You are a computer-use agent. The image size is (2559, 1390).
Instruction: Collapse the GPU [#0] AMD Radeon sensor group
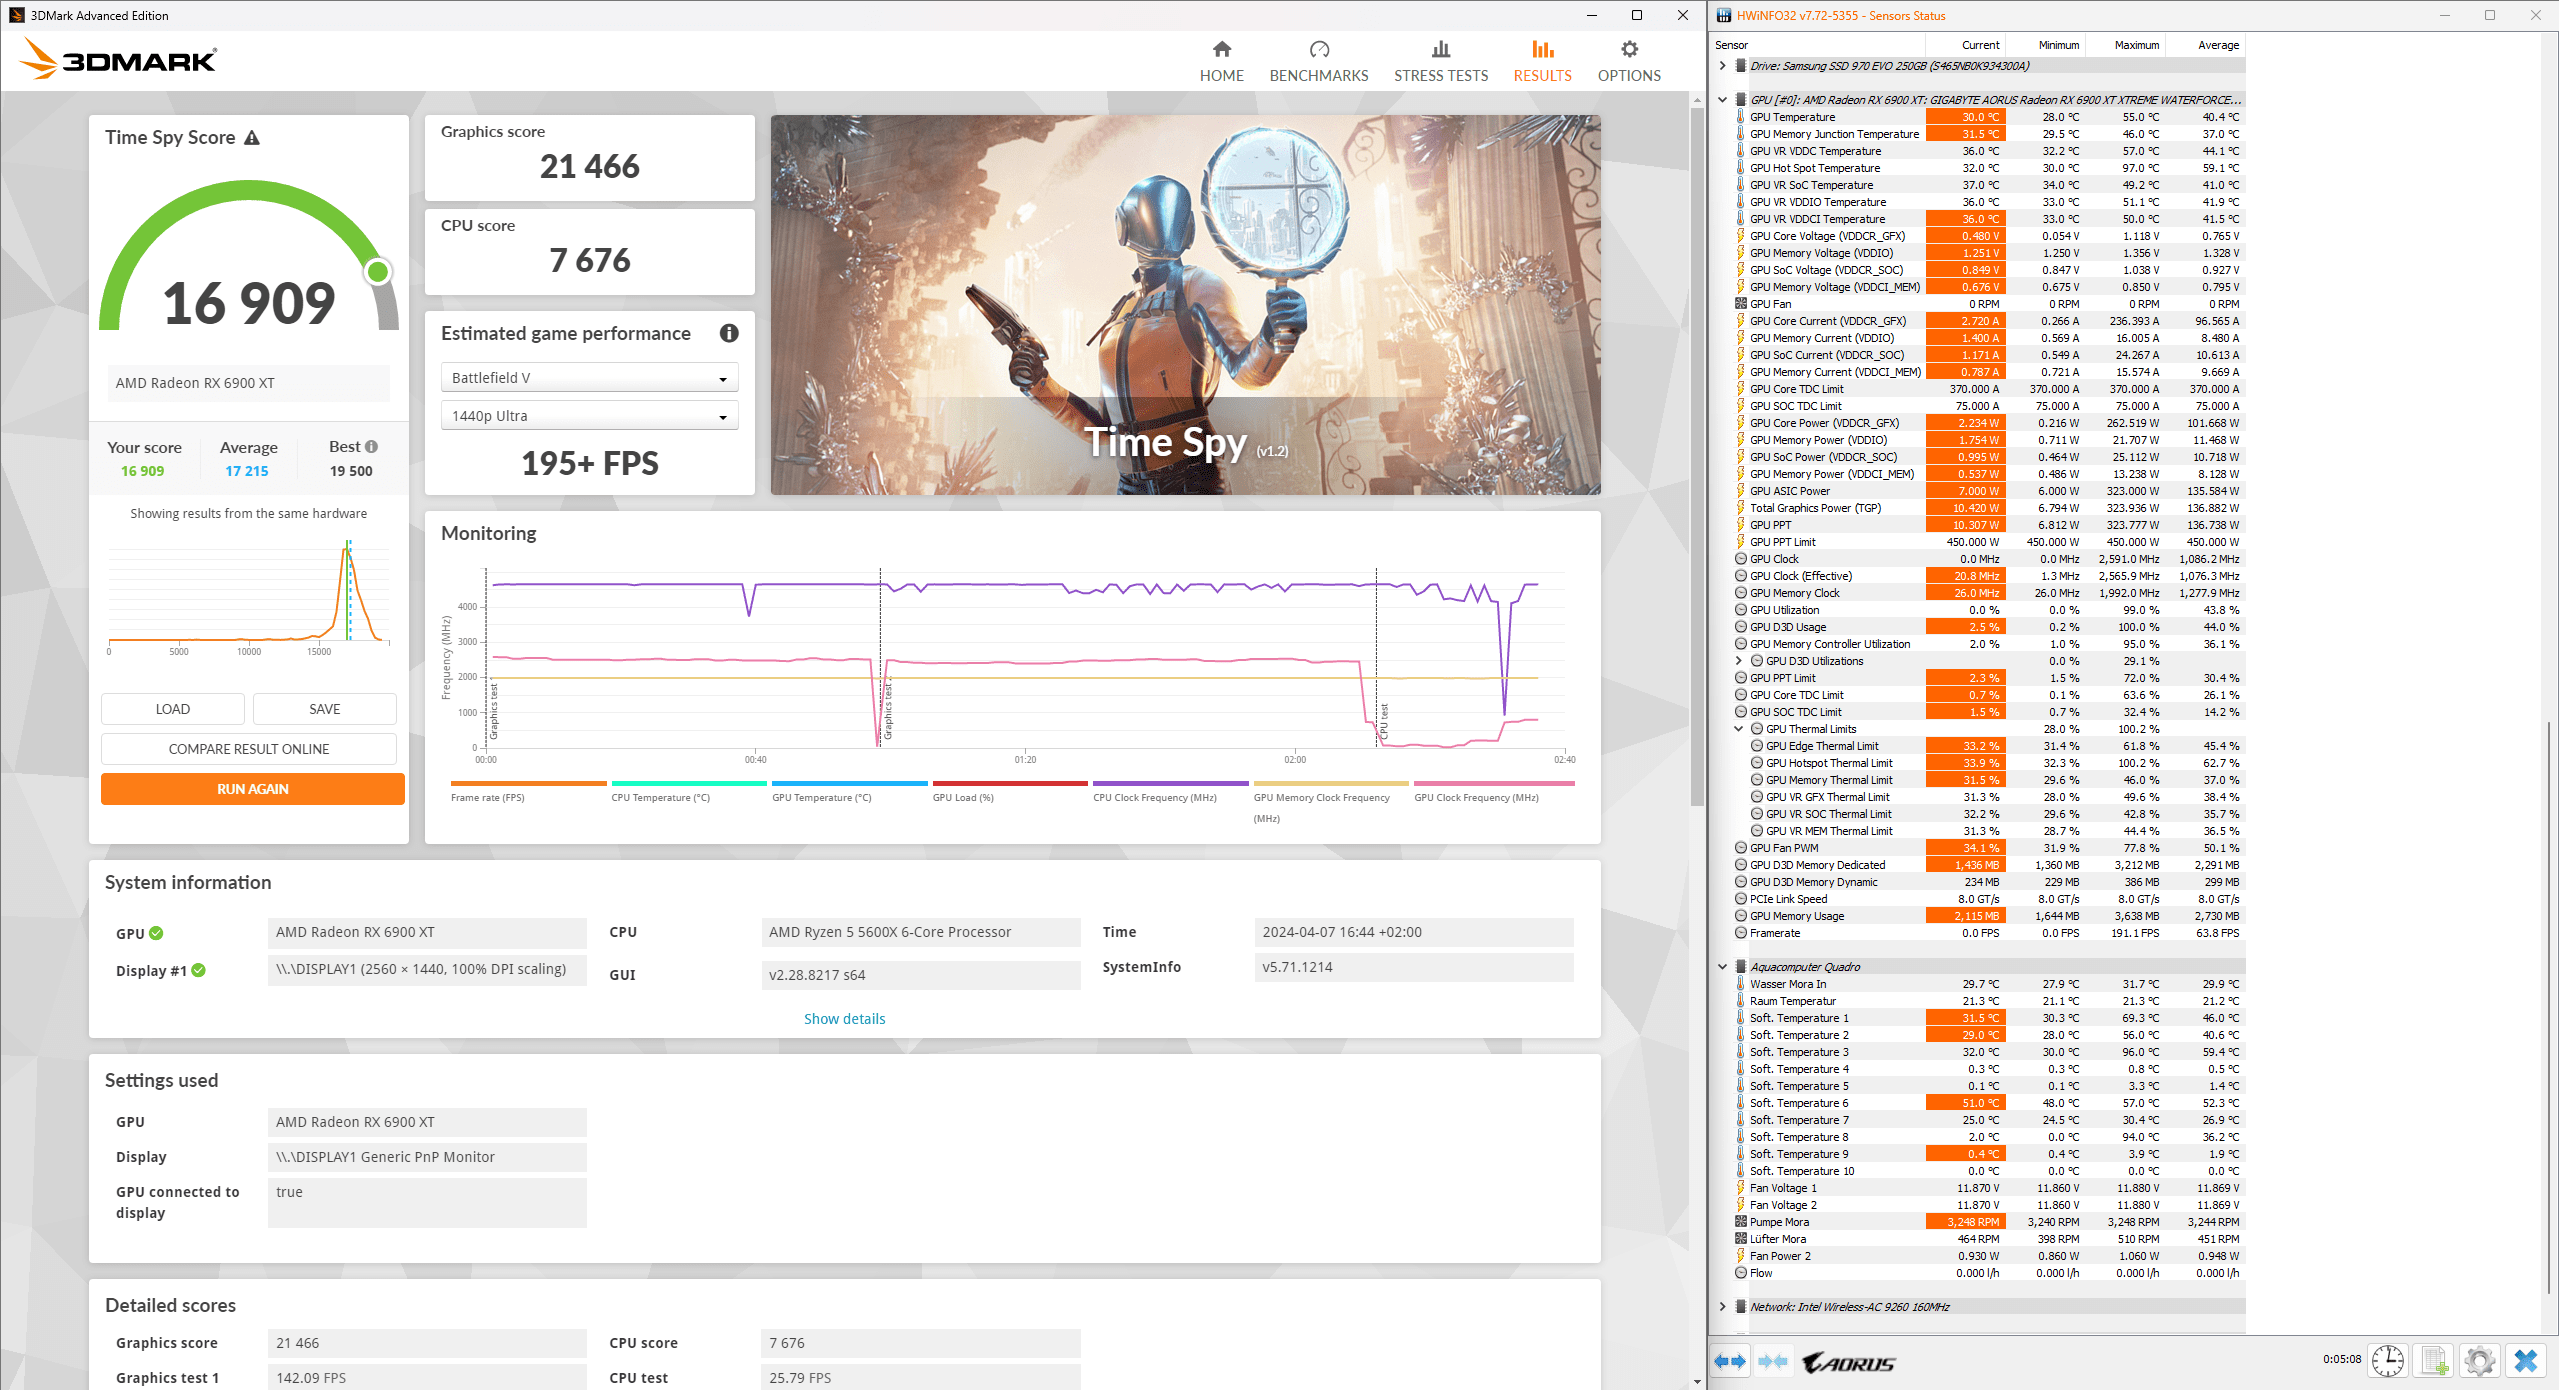coord(1722,100)
